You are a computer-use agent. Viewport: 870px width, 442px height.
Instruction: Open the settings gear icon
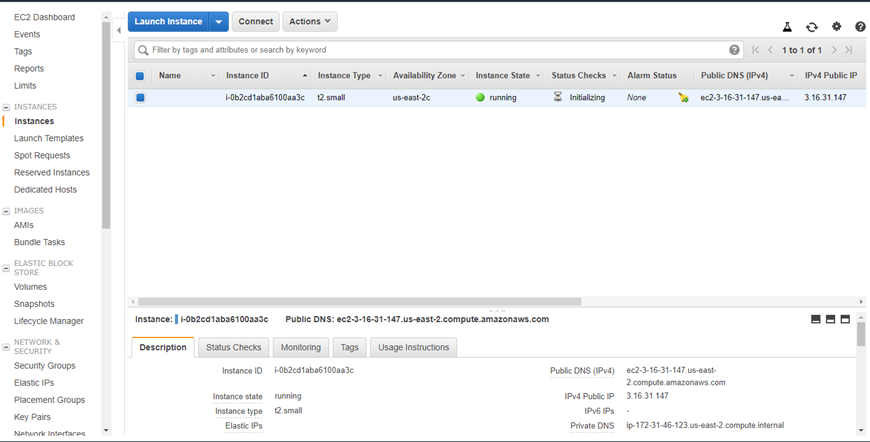click(x=836, y=27)
